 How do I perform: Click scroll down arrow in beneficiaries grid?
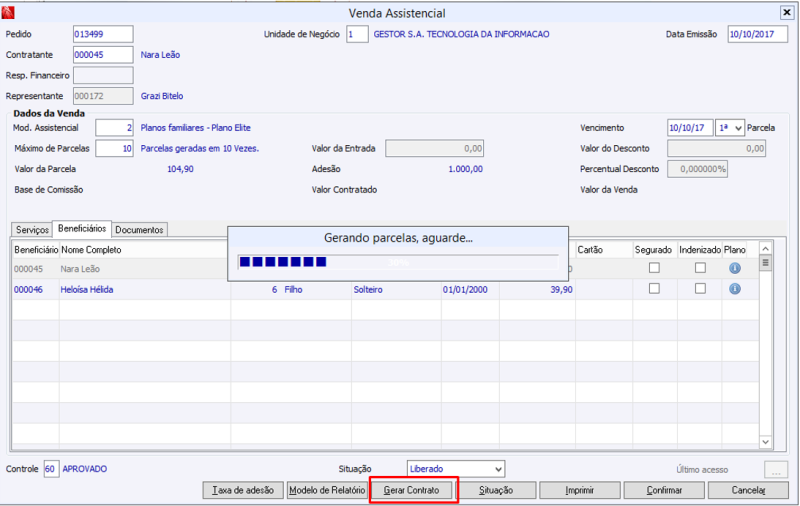[x=765, y=442]
